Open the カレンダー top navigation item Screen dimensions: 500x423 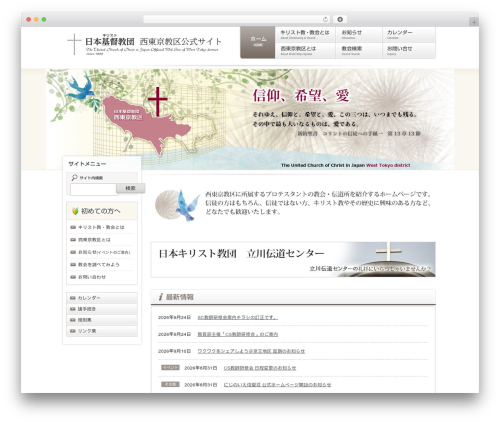point(409,35)
